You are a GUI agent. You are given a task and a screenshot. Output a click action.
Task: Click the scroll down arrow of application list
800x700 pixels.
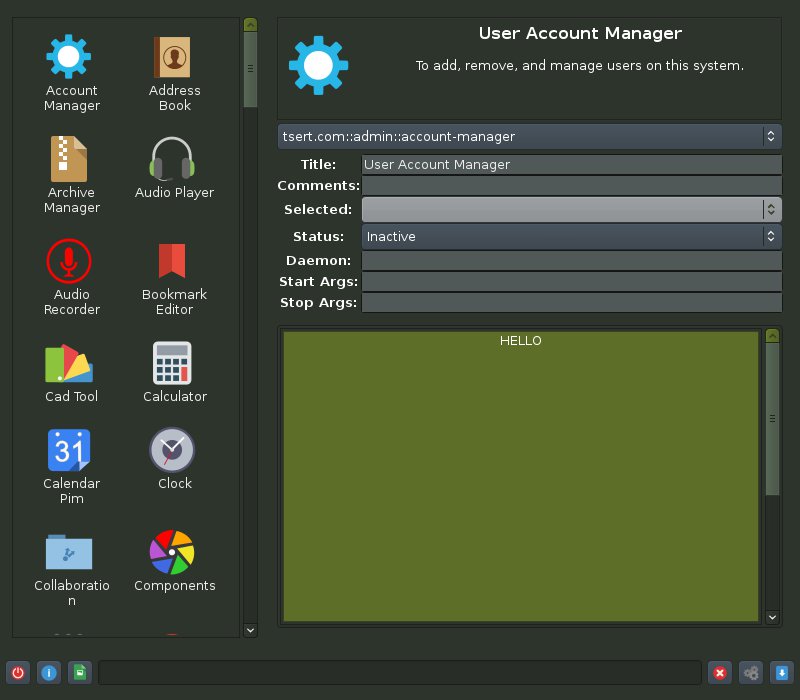[250, 630]
